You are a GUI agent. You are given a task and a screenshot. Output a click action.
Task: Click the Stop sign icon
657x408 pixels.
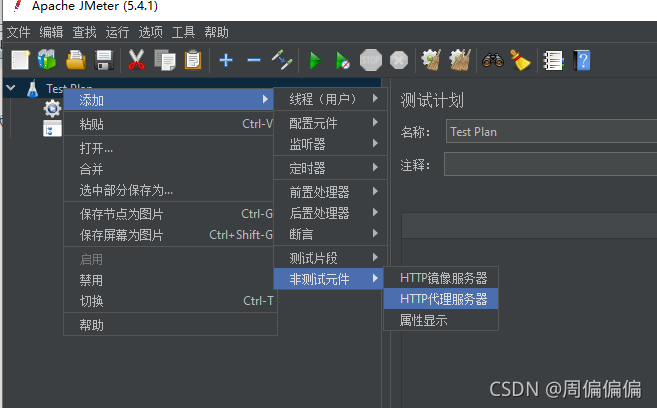[x=371, y=60]
